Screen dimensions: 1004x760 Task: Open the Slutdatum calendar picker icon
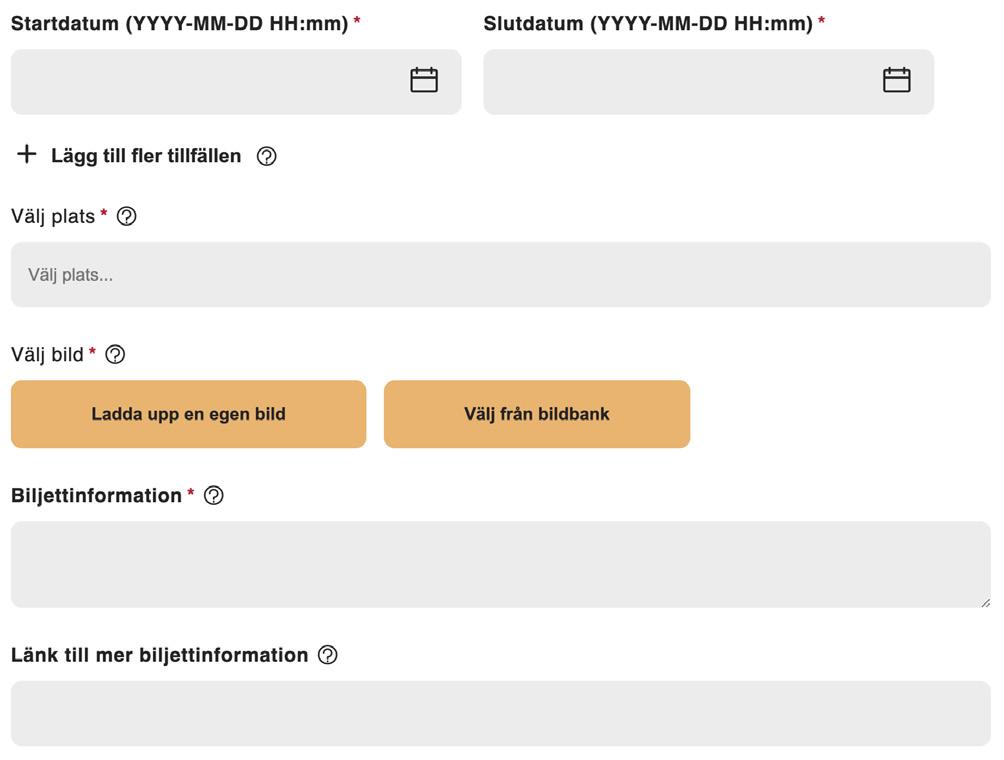coord(896,81)
